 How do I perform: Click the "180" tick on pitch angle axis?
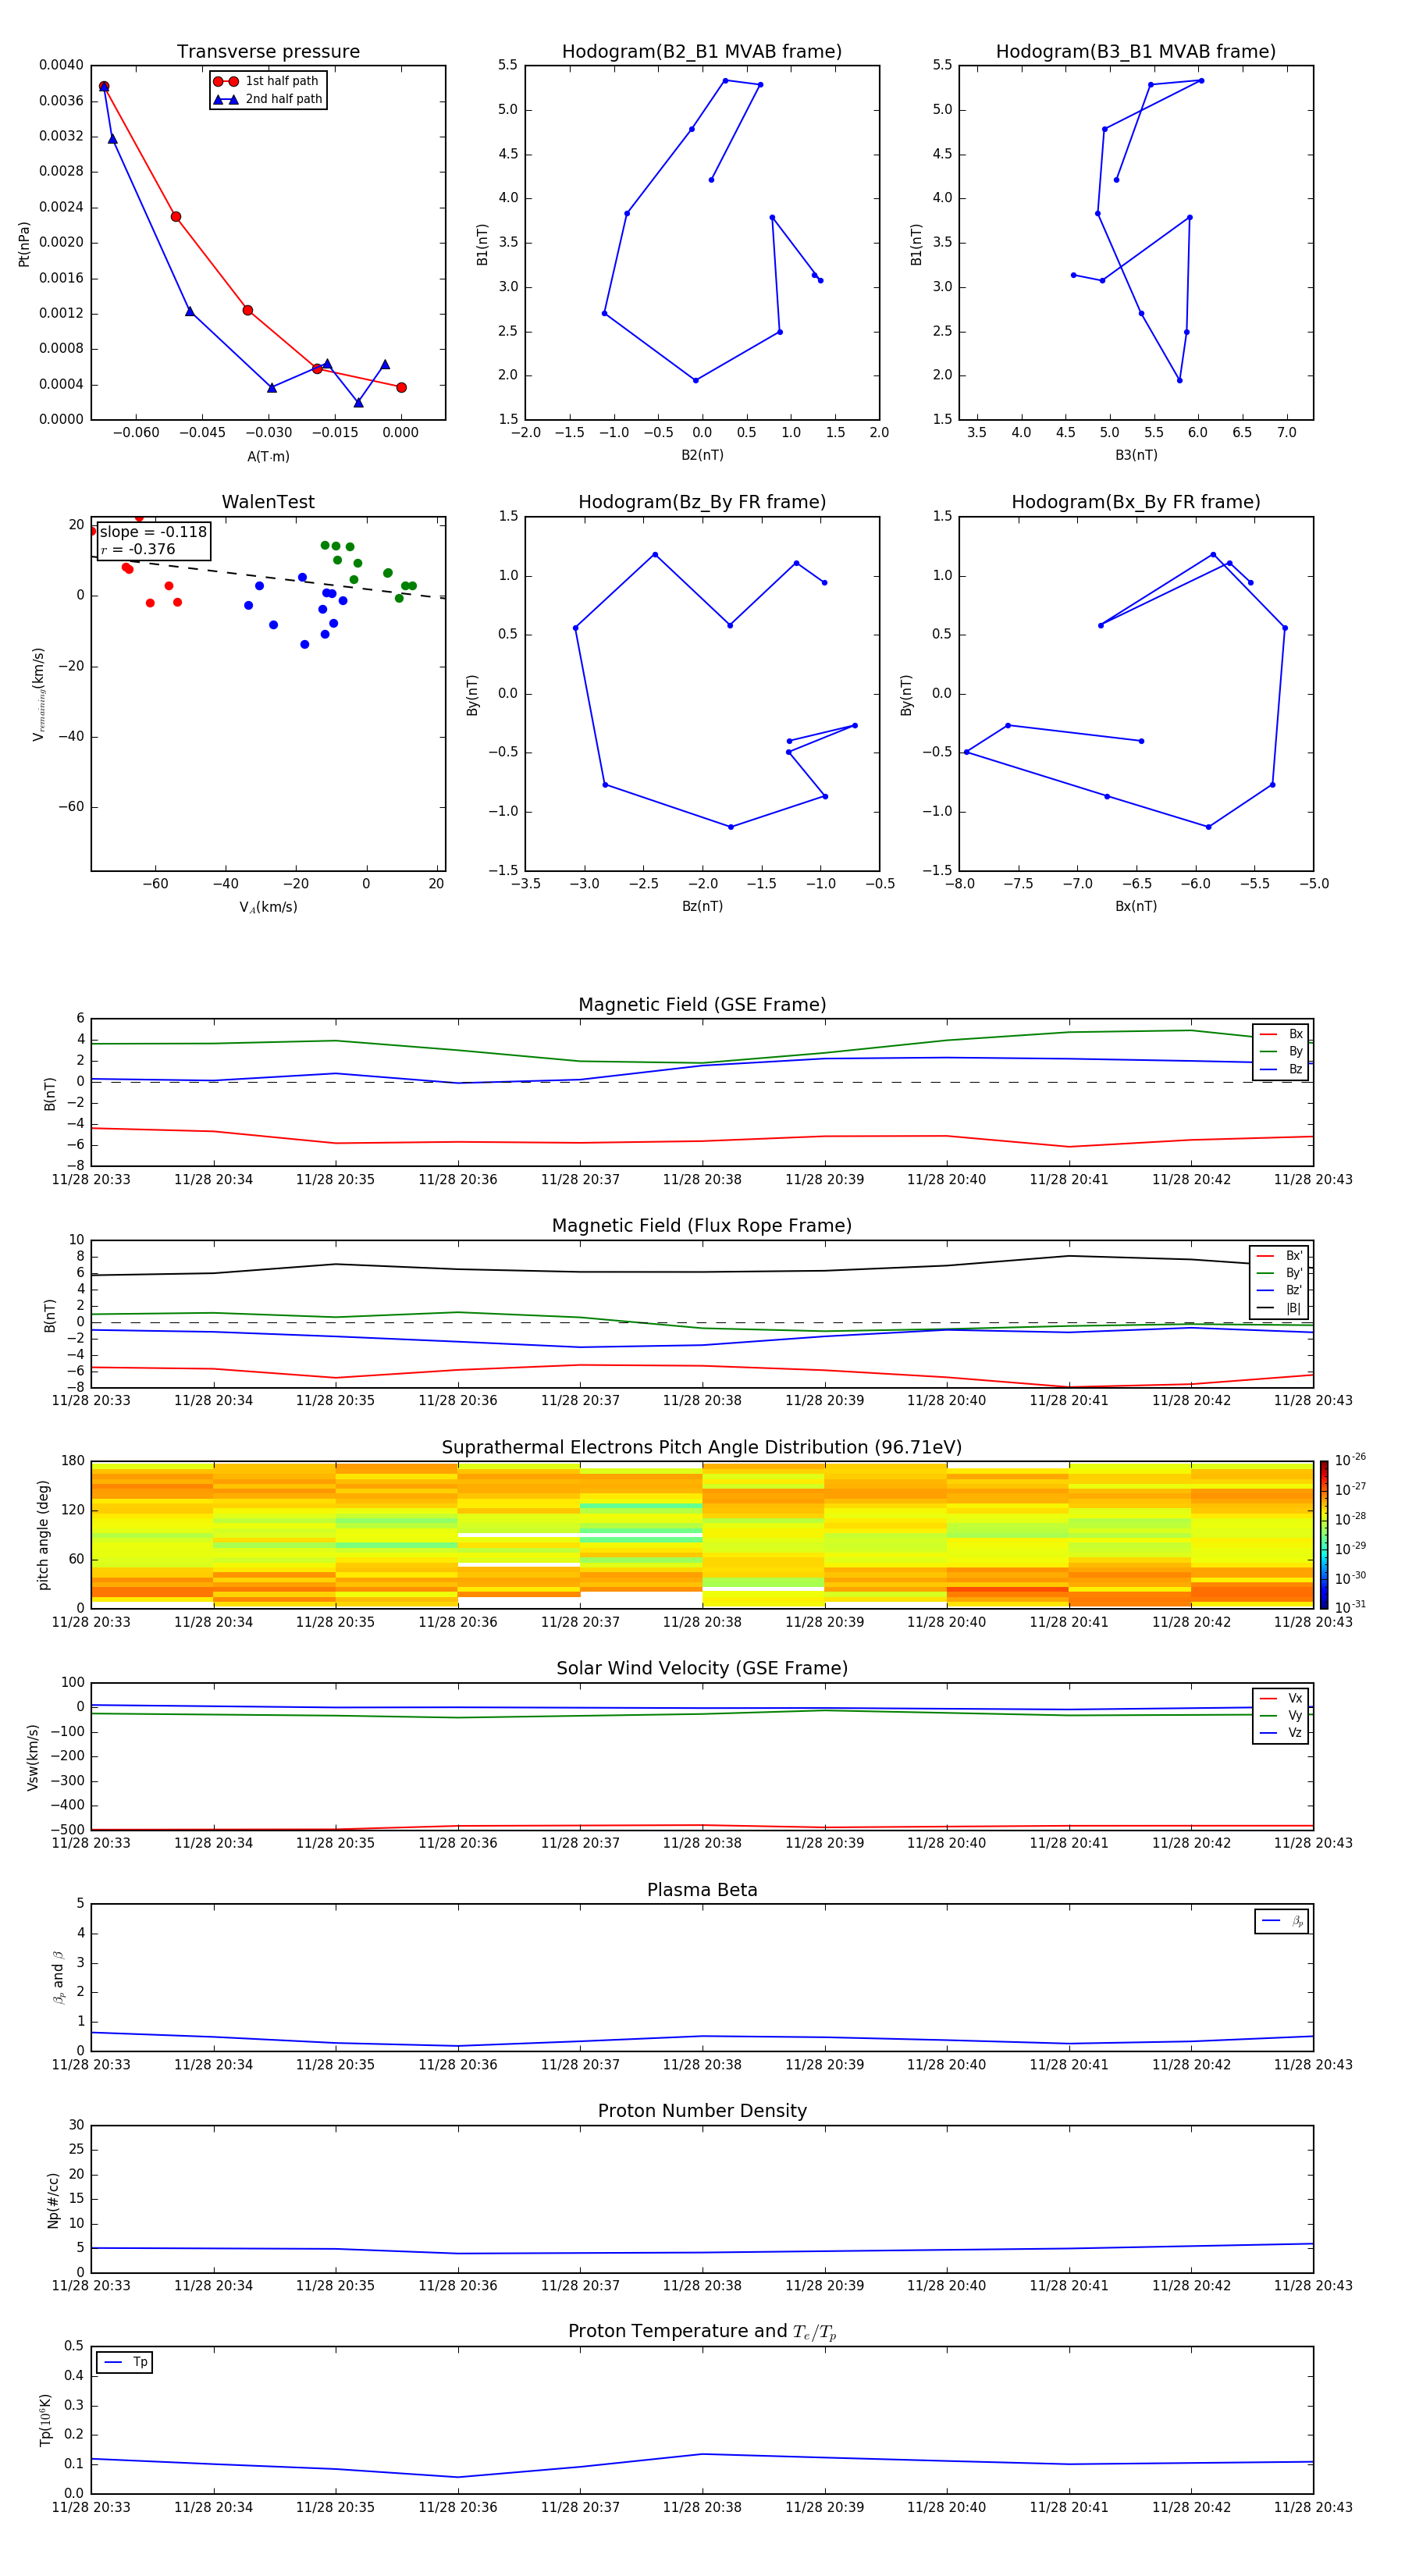coord(73,1461)
